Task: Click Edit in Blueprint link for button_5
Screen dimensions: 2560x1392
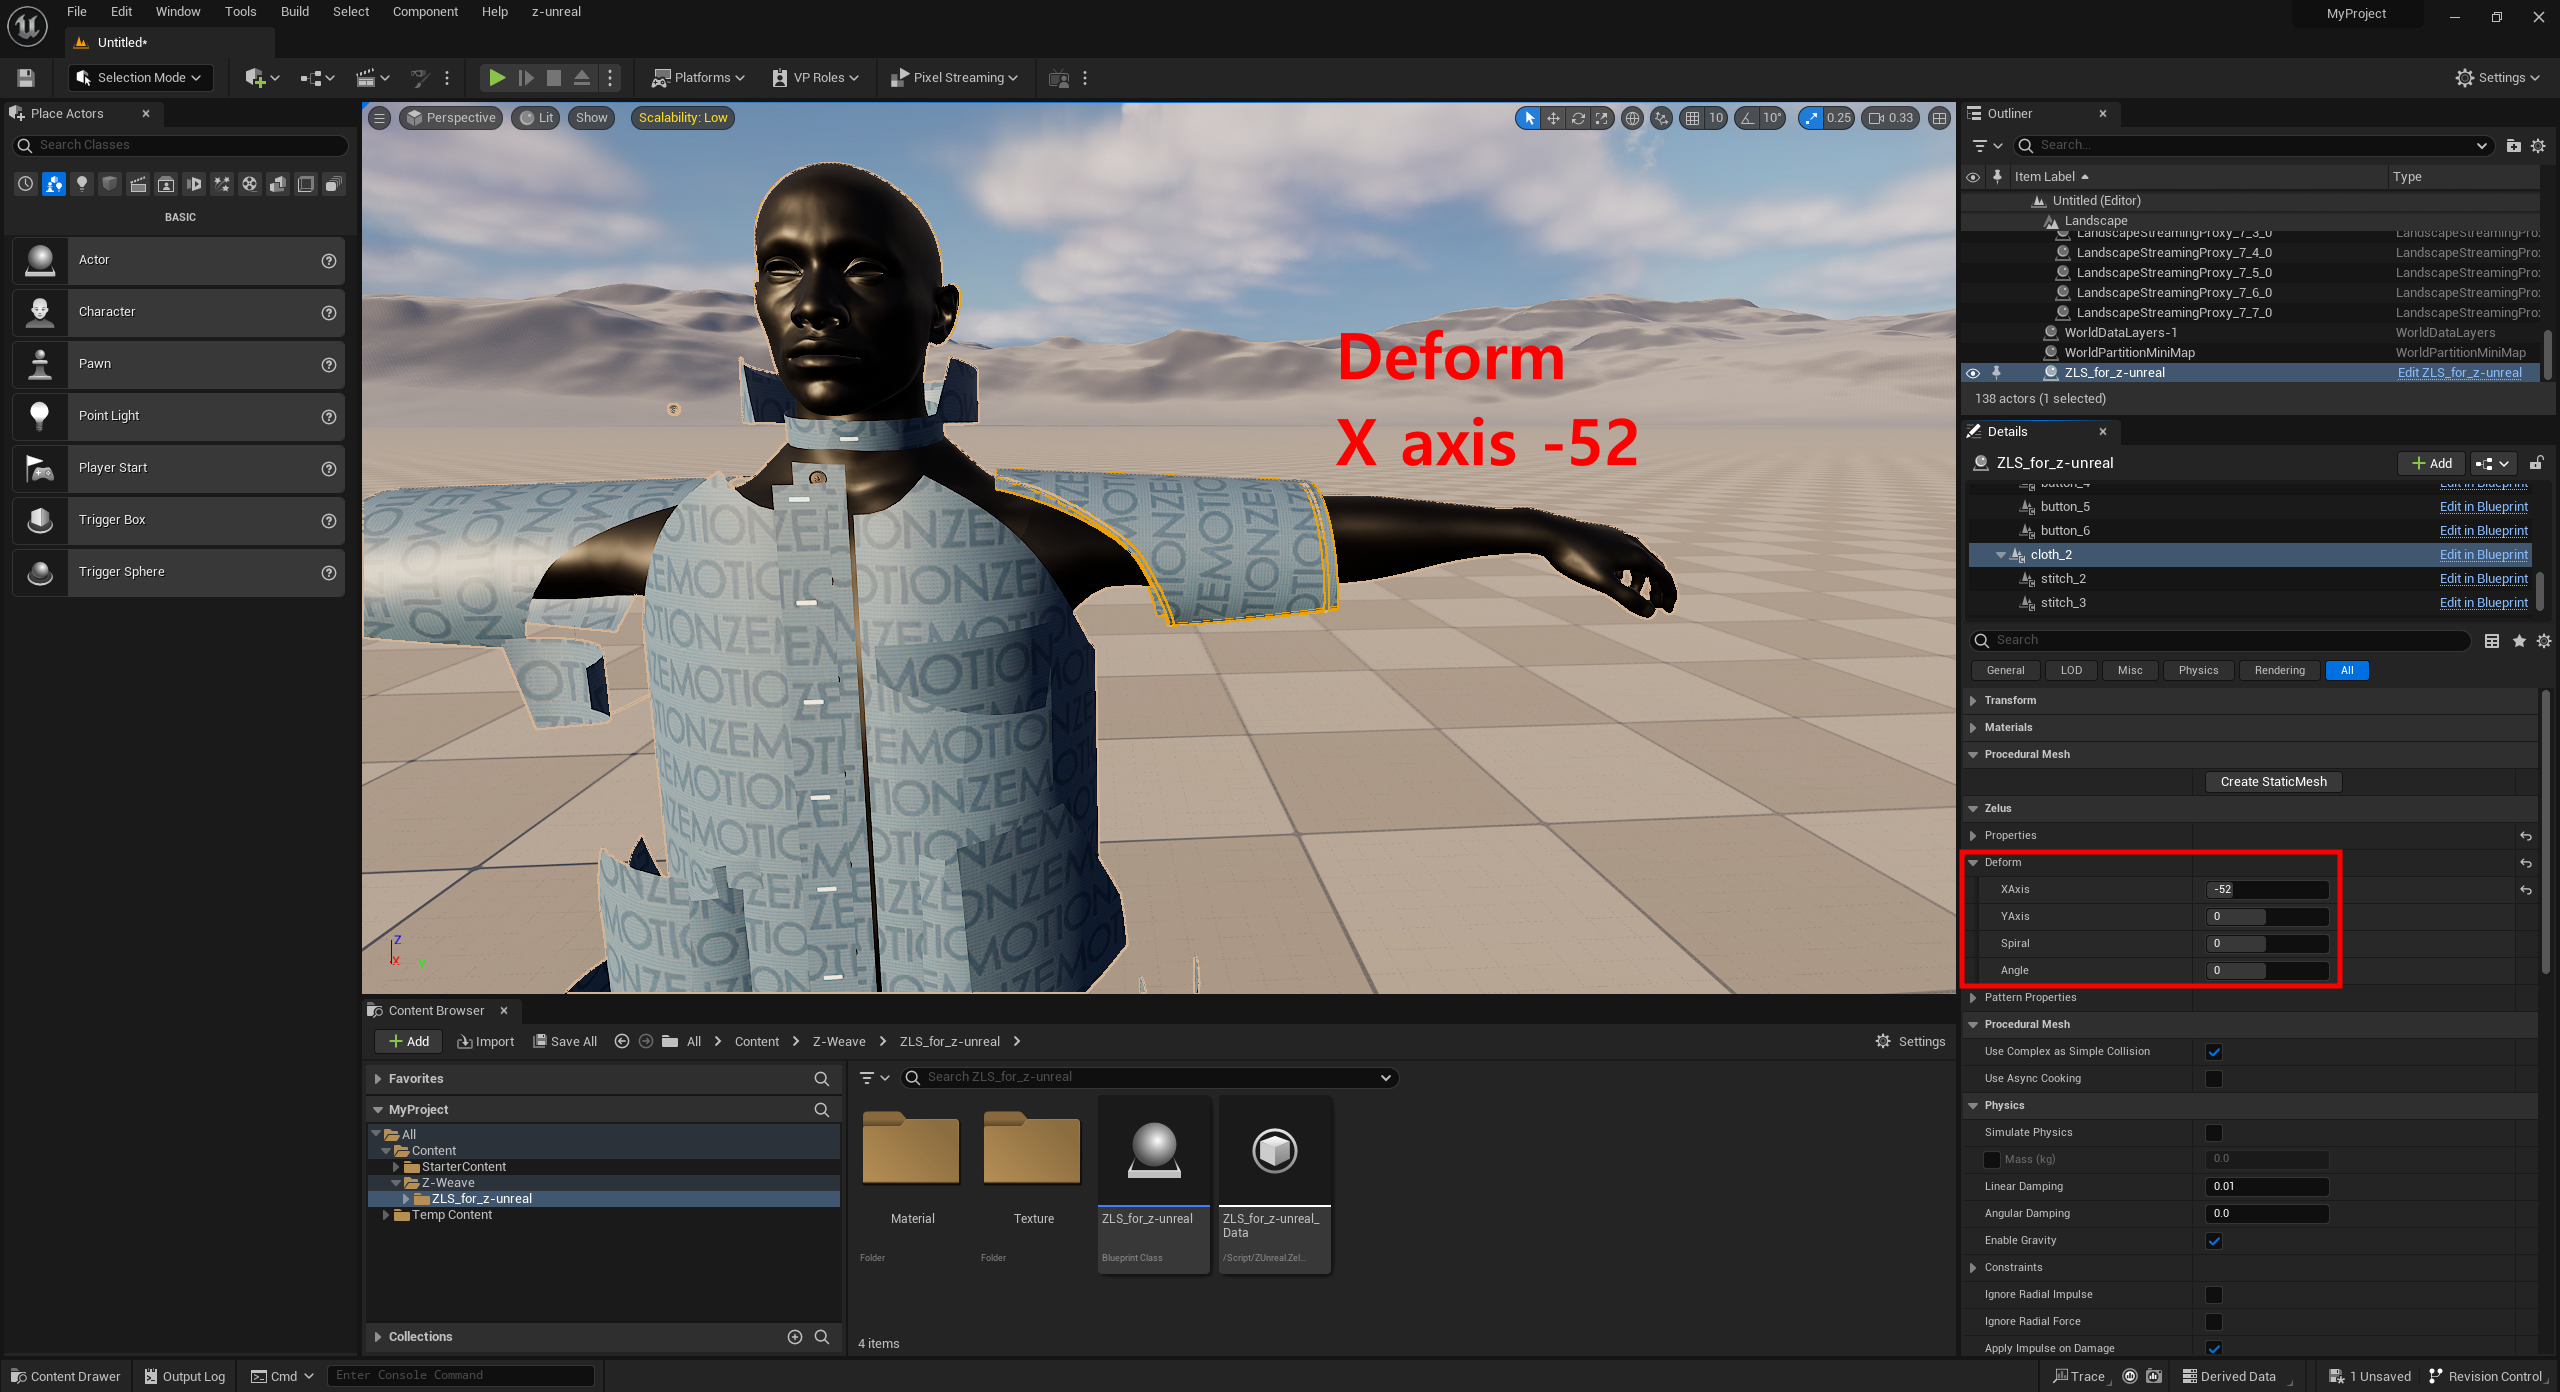Action: (2483, 507)
